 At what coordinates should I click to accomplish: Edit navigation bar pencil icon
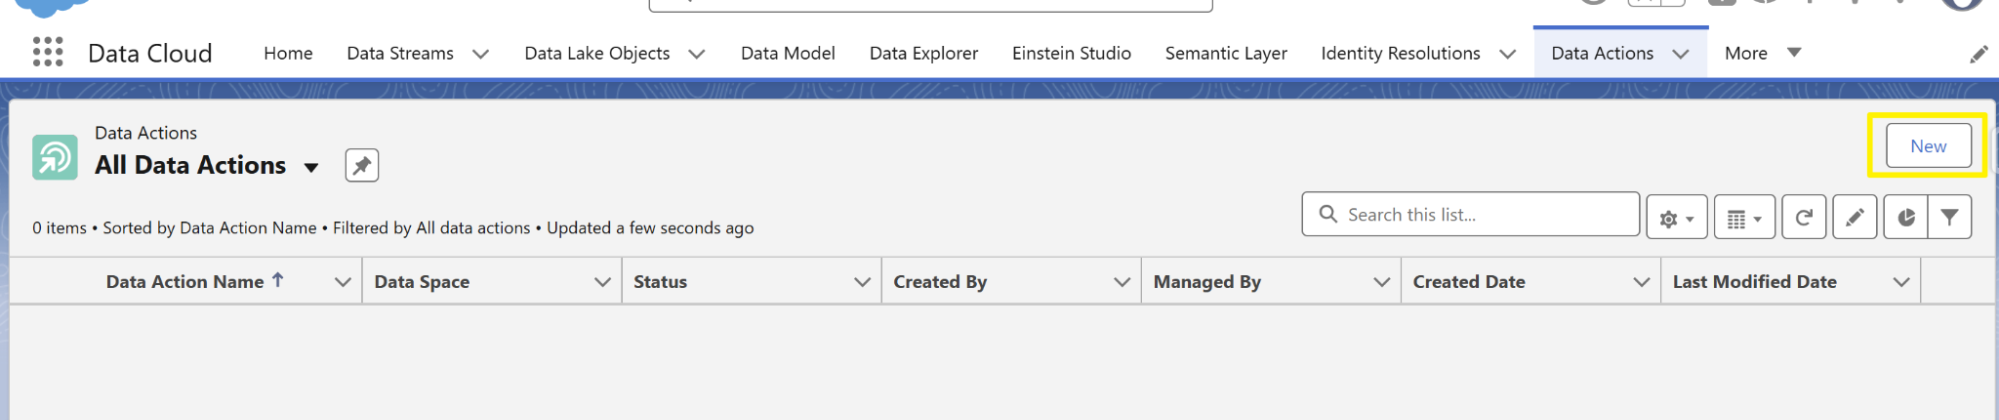[1979, 54]
